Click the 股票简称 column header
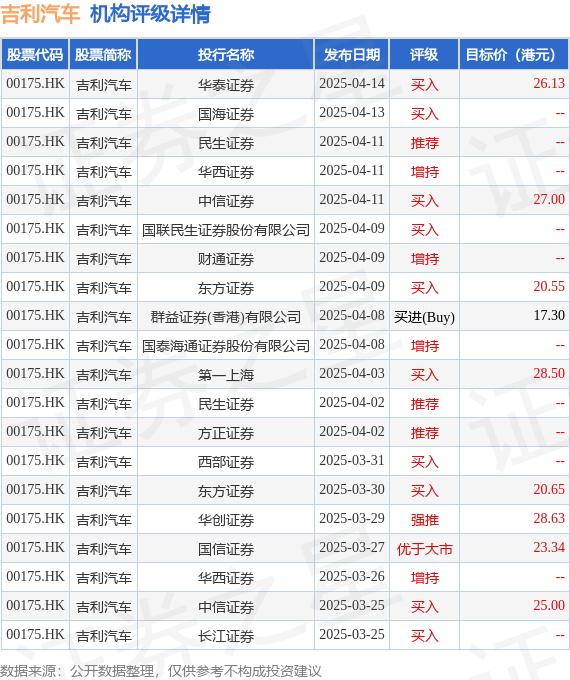 103,55
